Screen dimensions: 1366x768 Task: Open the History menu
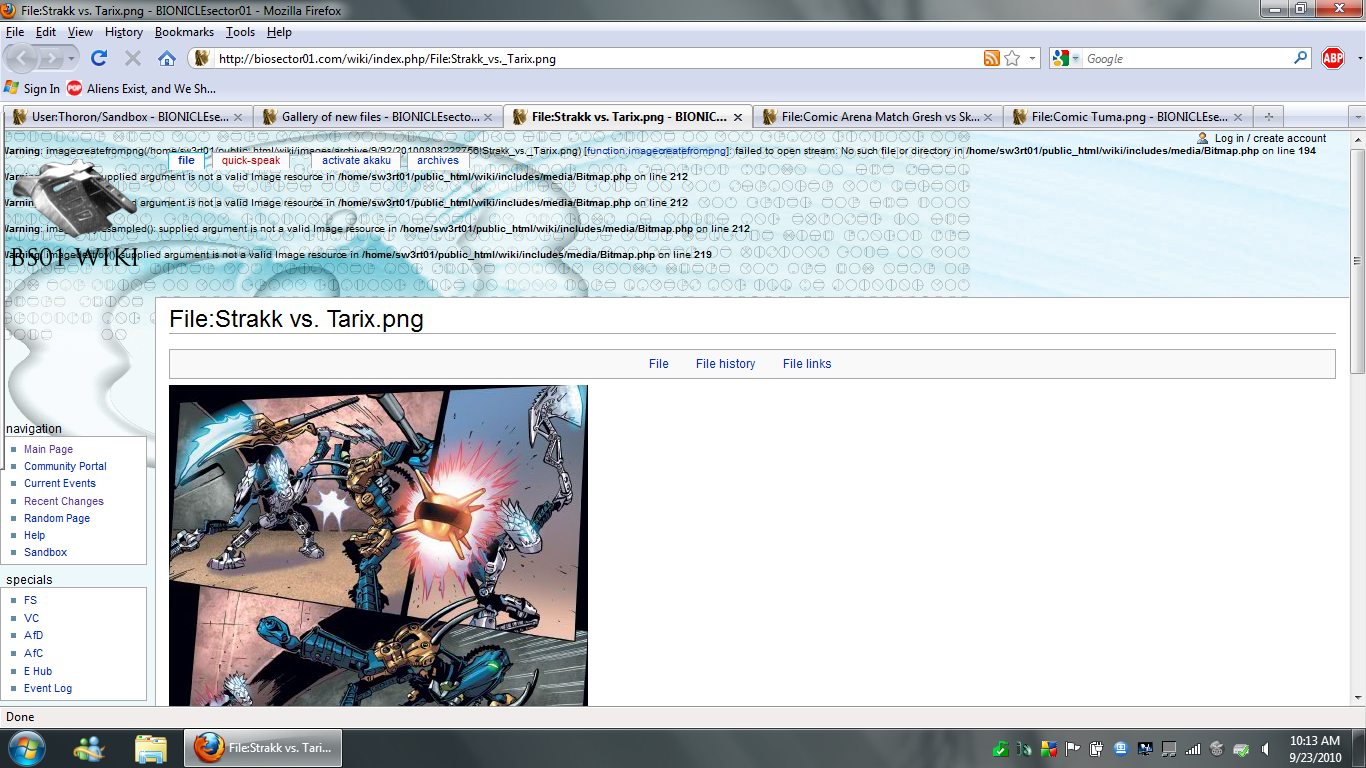tap(124, 32)
